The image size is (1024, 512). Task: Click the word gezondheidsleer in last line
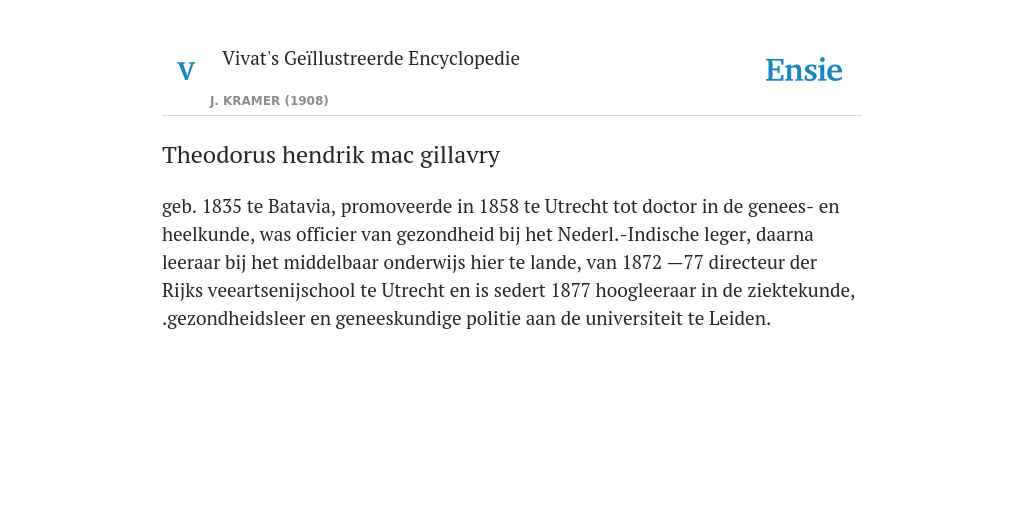tap(236, 319)
